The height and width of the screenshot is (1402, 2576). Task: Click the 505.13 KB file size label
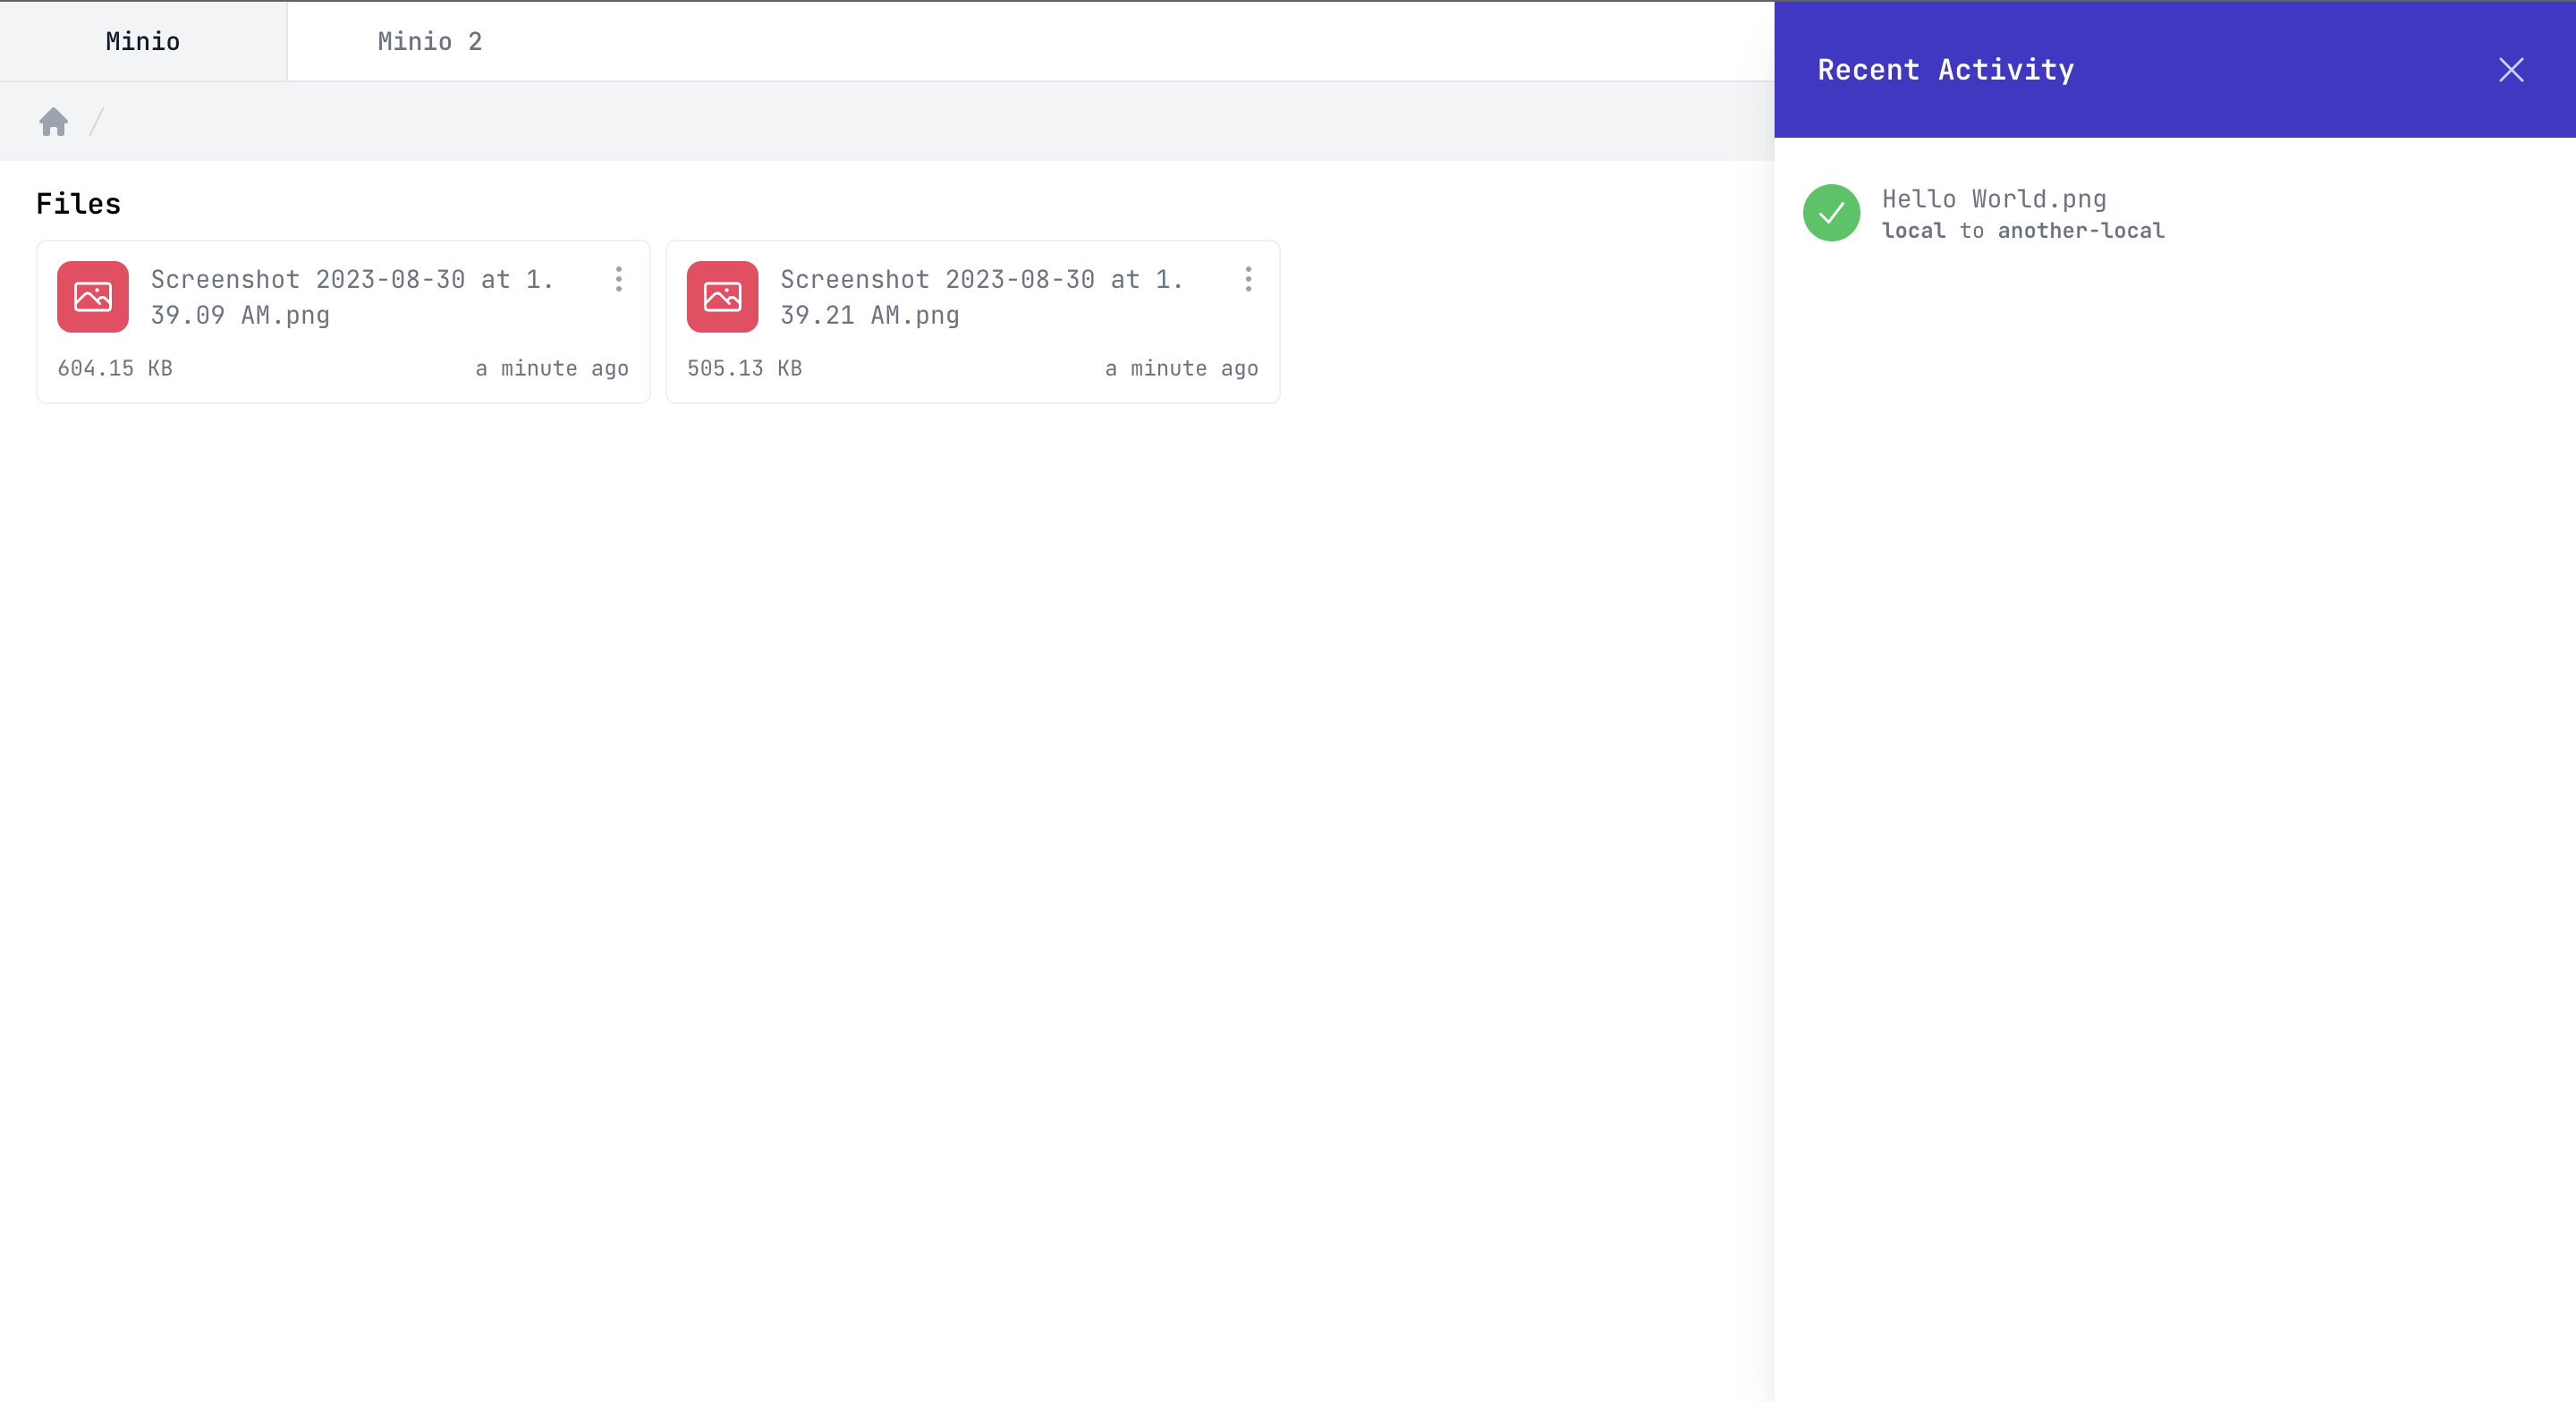click(744, 368)
